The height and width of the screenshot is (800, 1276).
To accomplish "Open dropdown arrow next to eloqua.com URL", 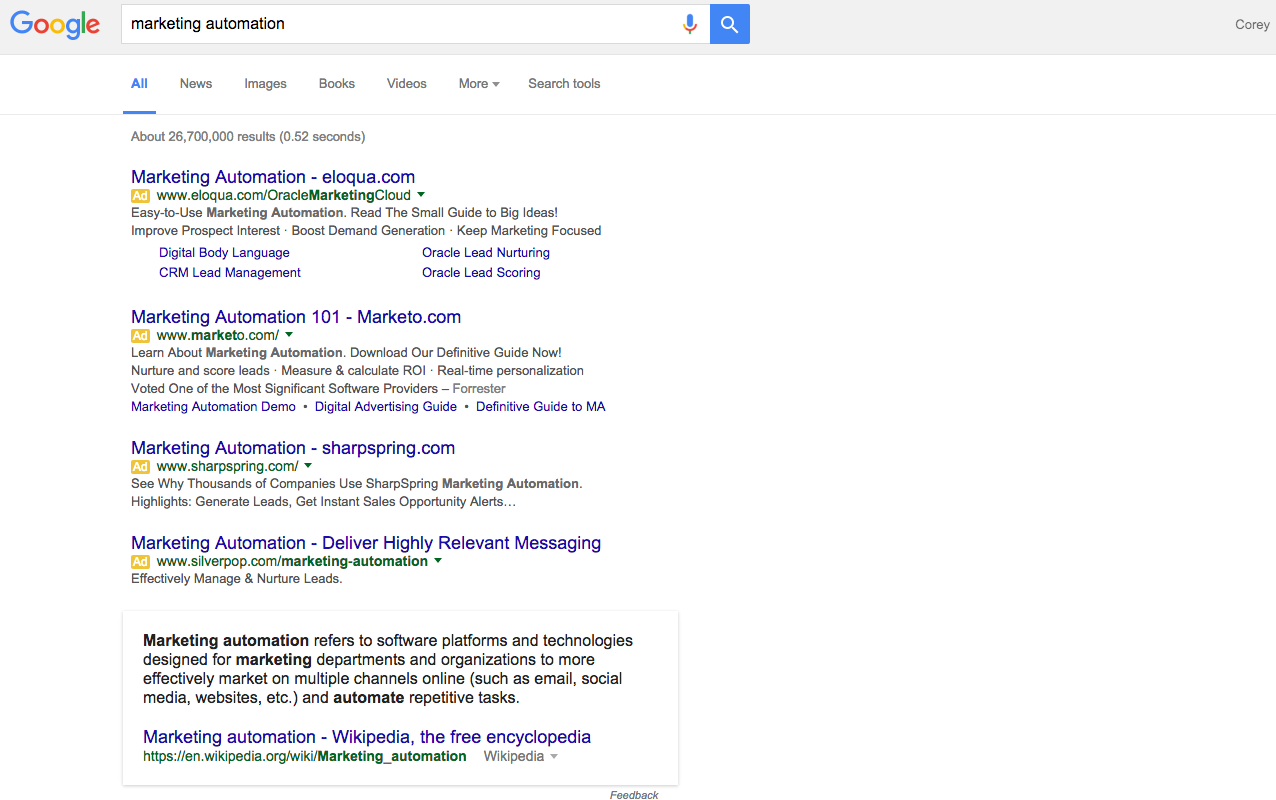I will pos(421,195).
